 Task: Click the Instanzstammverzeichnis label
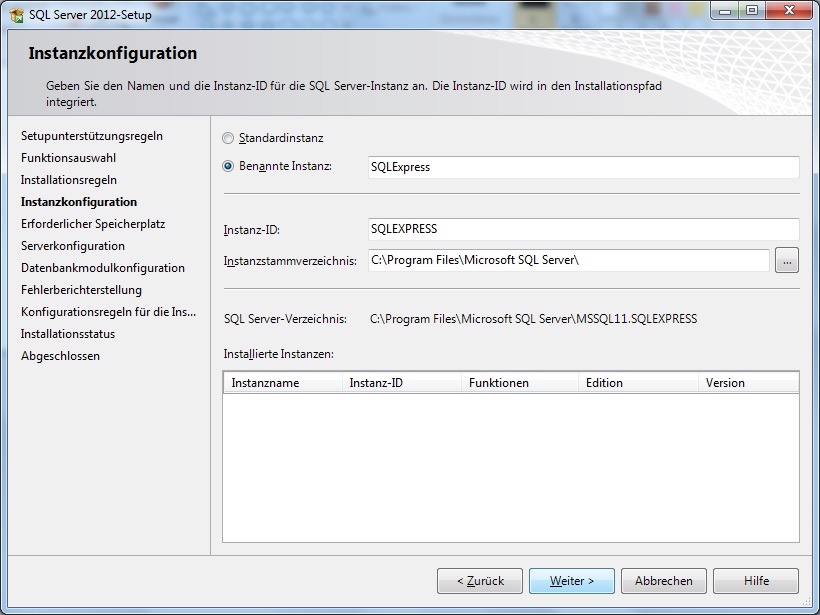pyautogui.click(x=290, y=261)
